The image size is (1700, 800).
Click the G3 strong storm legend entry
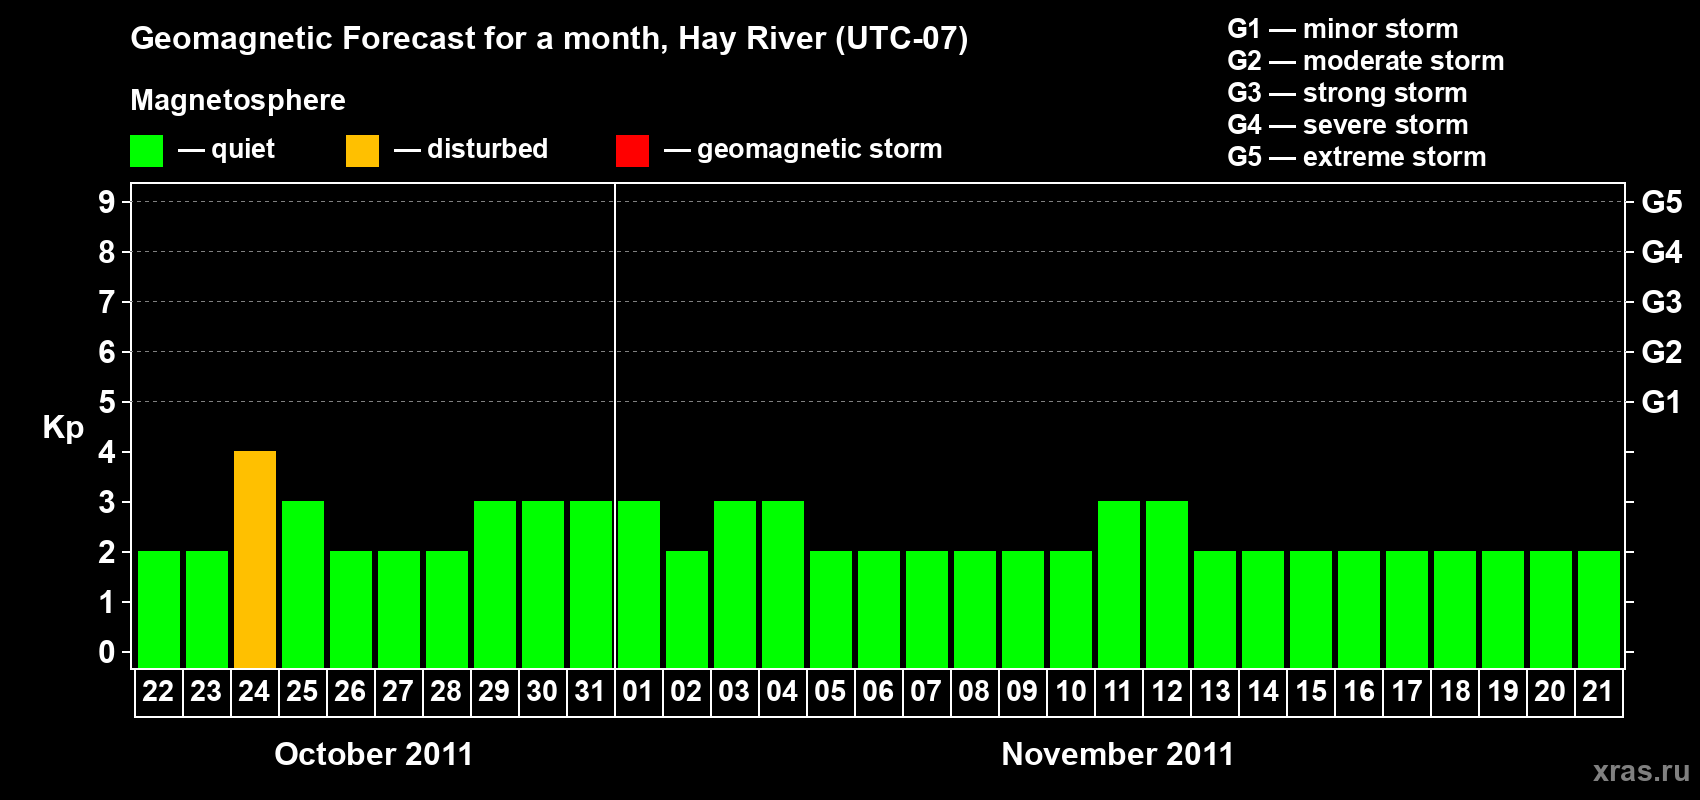click(x=1347, y=93)
